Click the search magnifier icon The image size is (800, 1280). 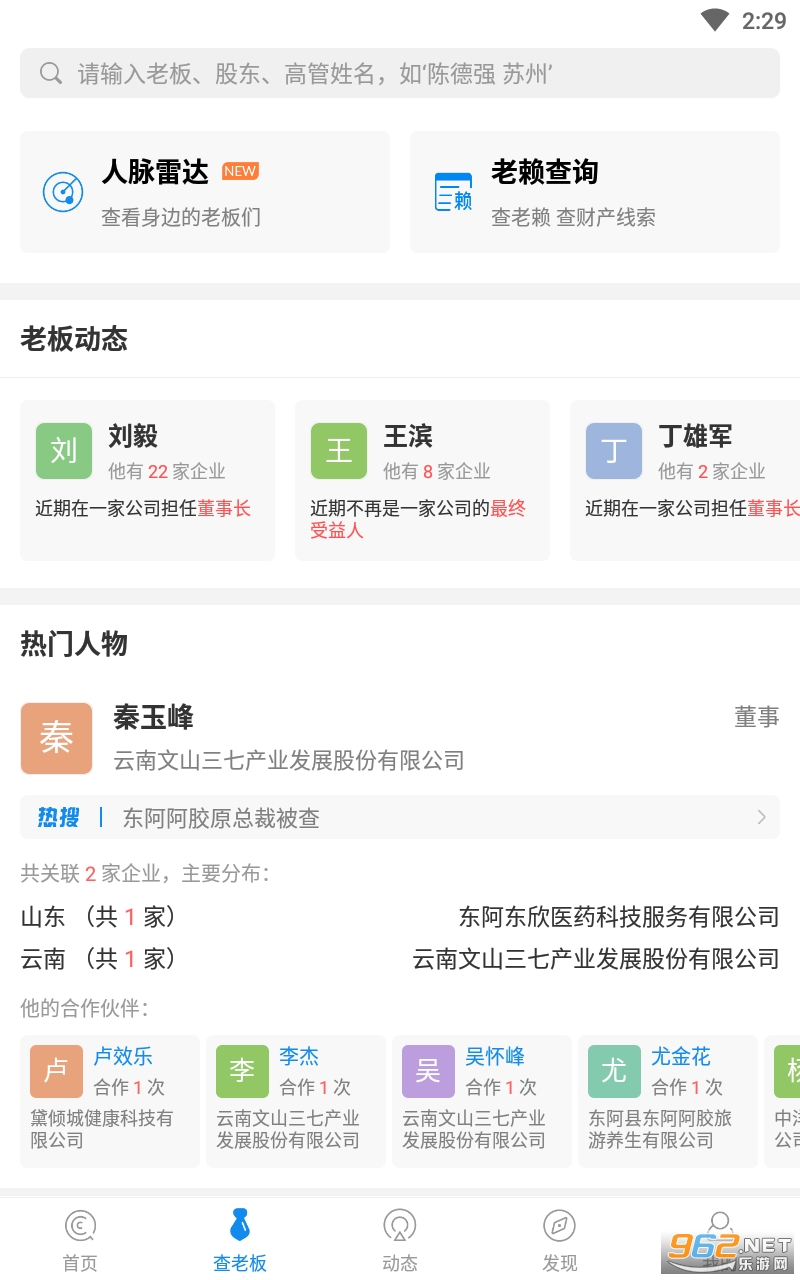[x=51, y=73]
